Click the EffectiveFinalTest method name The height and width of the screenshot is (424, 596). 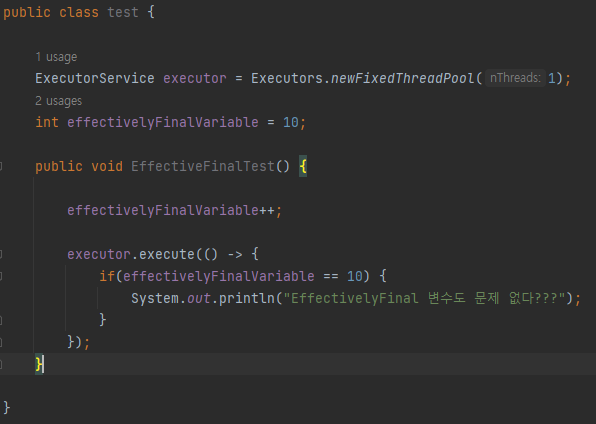203,167
